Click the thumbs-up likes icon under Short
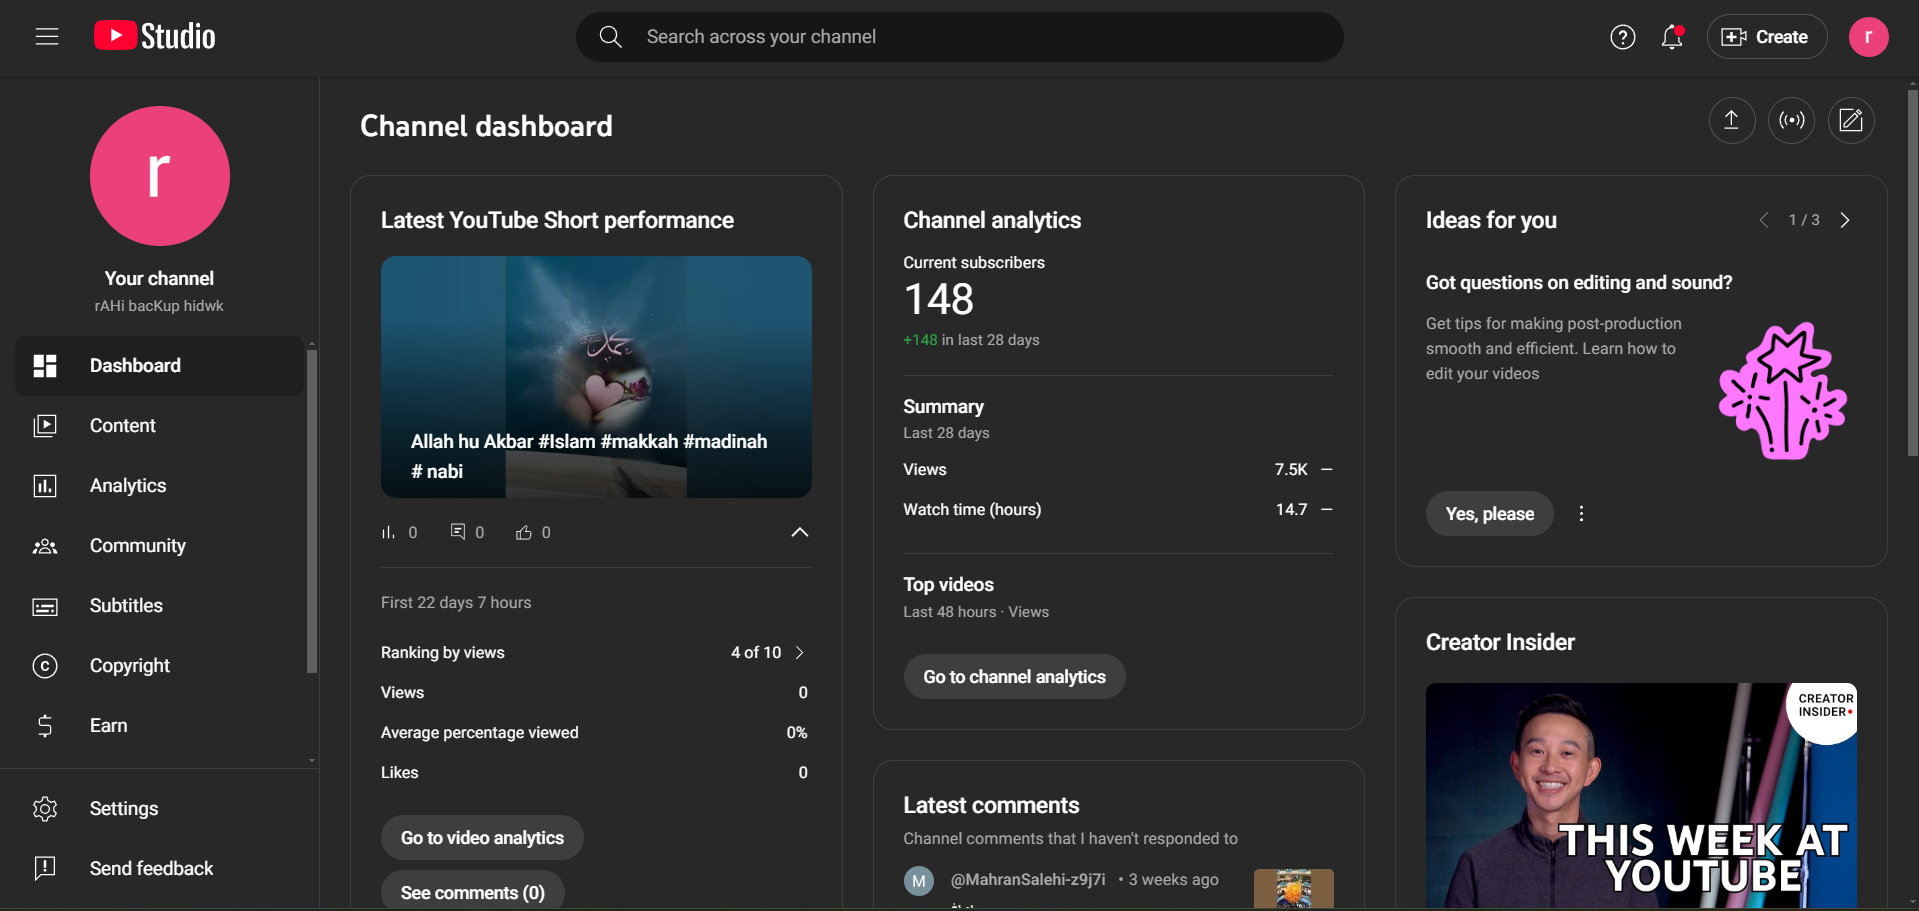This screenshot has height=911, width=1919. click(524, 533)
